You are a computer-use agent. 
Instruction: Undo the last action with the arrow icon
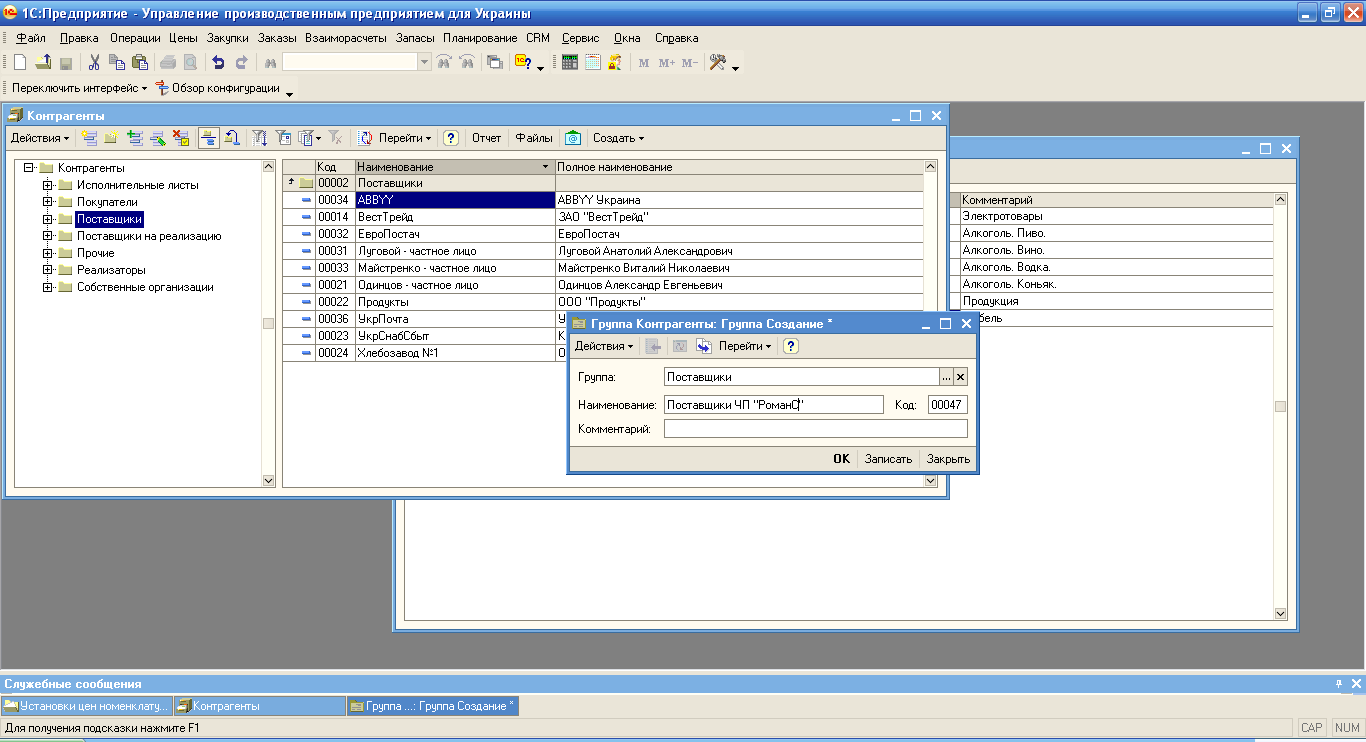pyautogui.click(x=218, y=62)
